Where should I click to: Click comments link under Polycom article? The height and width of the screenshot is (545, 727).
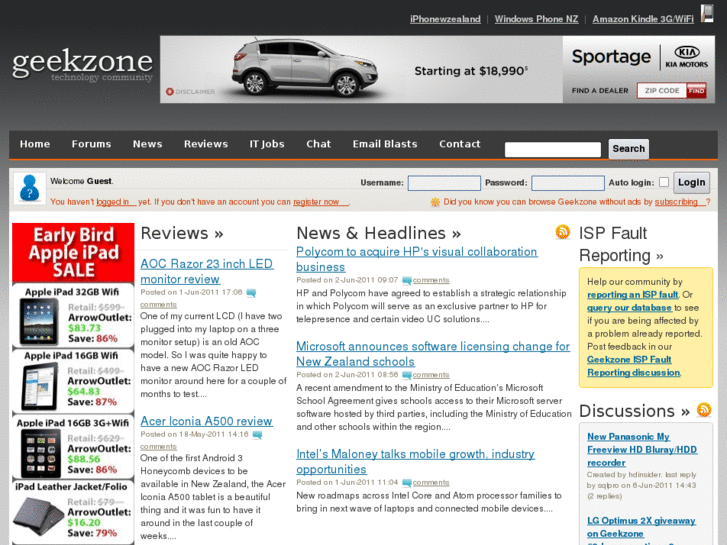[x=431, y=280]
